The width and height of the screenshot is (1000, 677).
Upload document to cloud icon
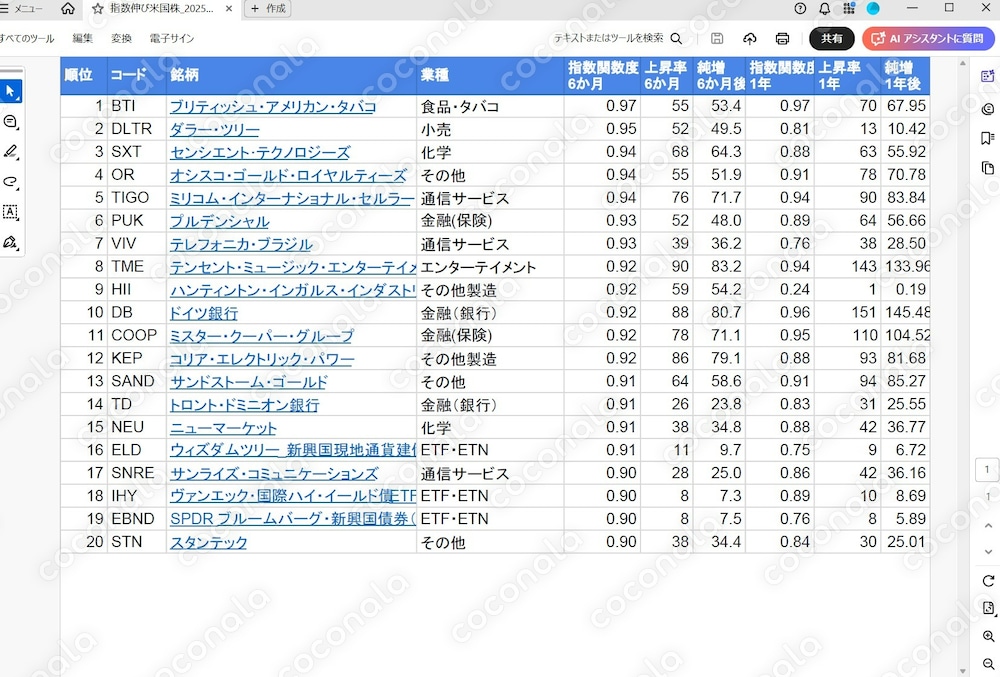750,39
